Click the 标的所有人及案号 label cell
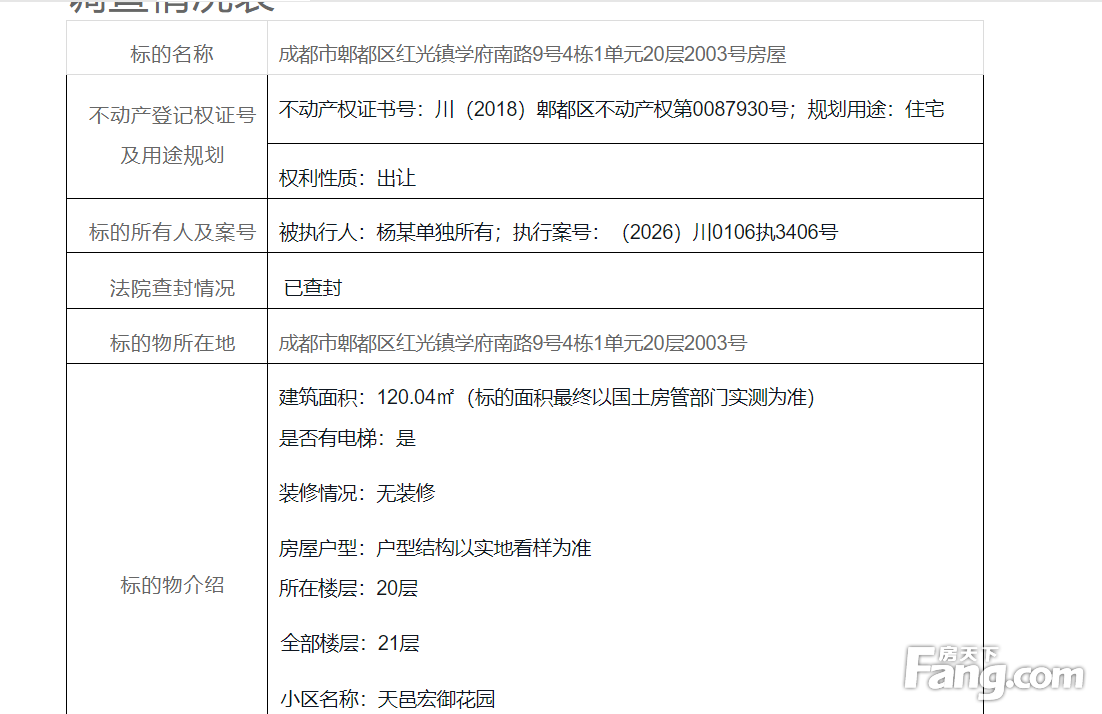Image resolution: width=1102 pixels, height=714 pixels. coord(172,233)
